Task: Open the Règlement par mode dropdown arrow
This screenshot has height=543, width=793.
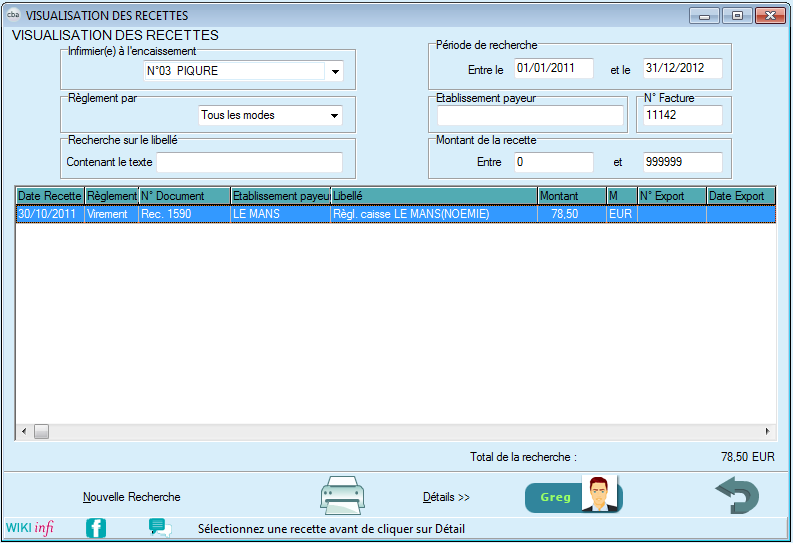Action: pyautogui.click(x=334, y=115)
